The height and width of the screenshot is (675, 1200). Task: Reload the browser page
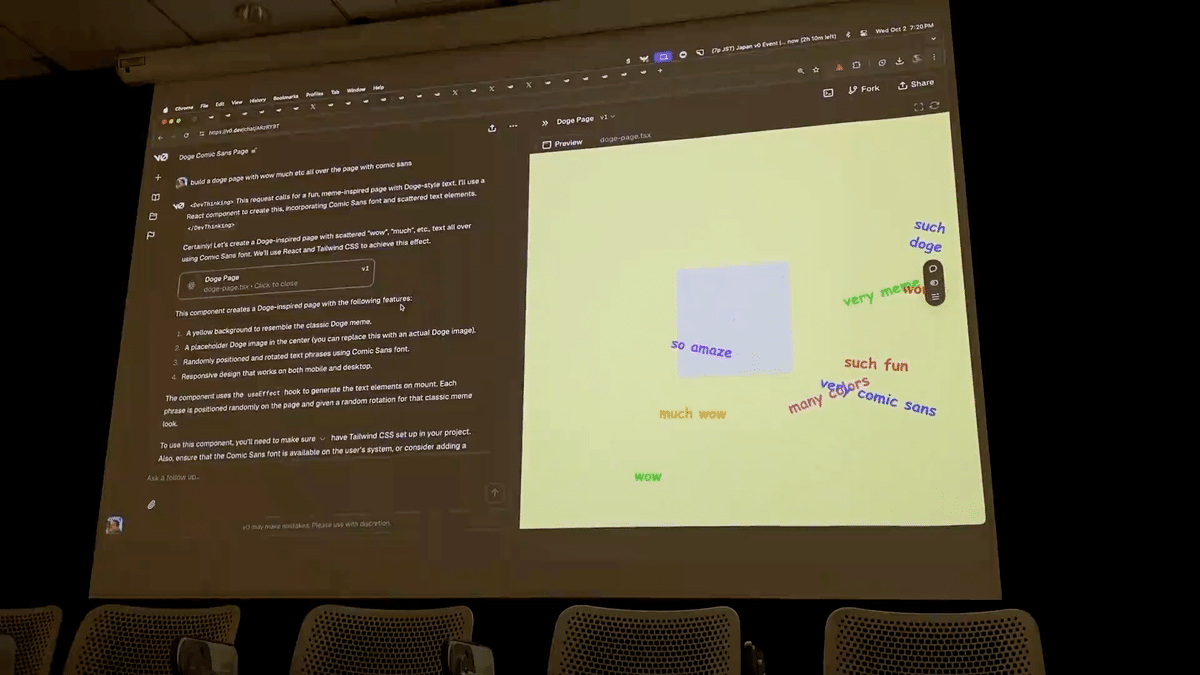tap(186, 135)
